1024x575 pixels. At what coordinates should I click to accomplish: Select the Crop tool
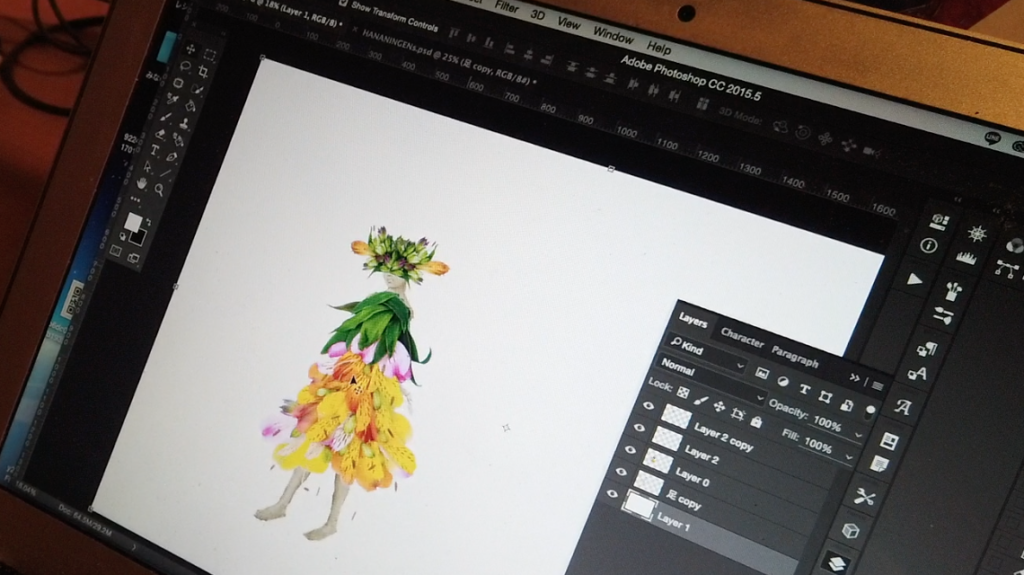204,72
